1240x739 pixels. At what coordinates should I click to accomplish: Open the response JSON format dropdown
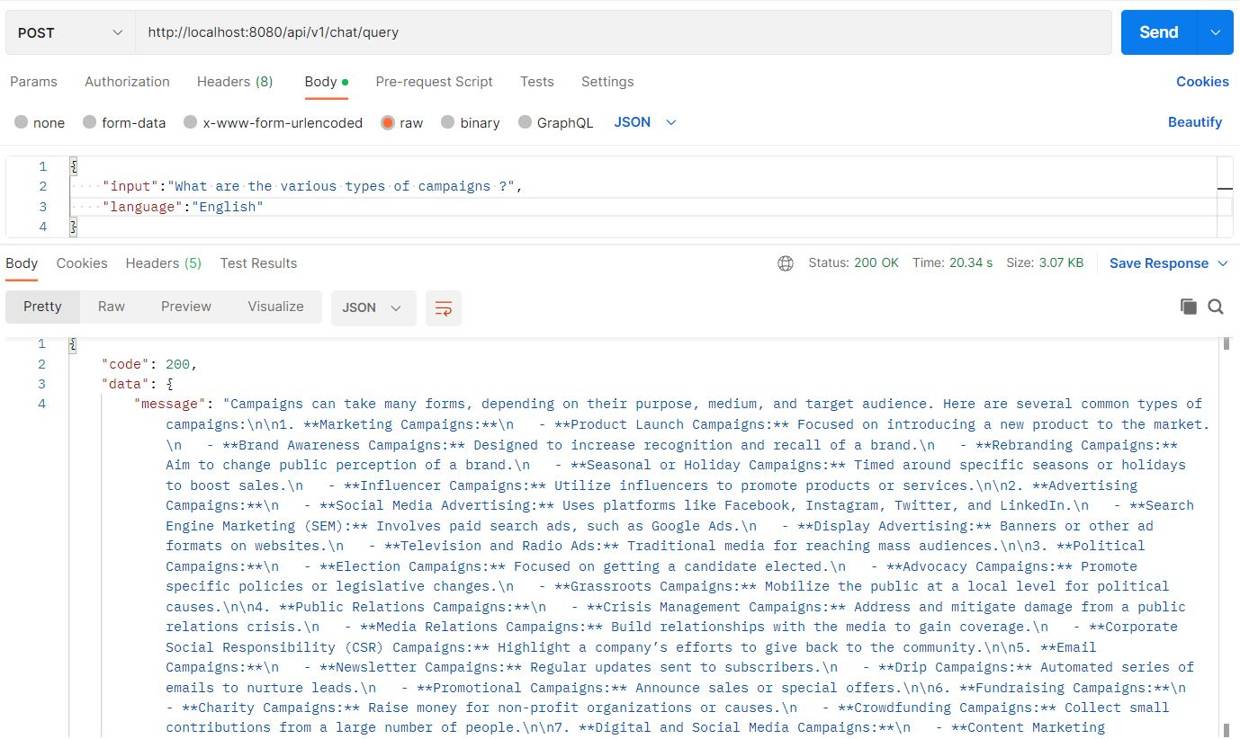coord(373,308)
